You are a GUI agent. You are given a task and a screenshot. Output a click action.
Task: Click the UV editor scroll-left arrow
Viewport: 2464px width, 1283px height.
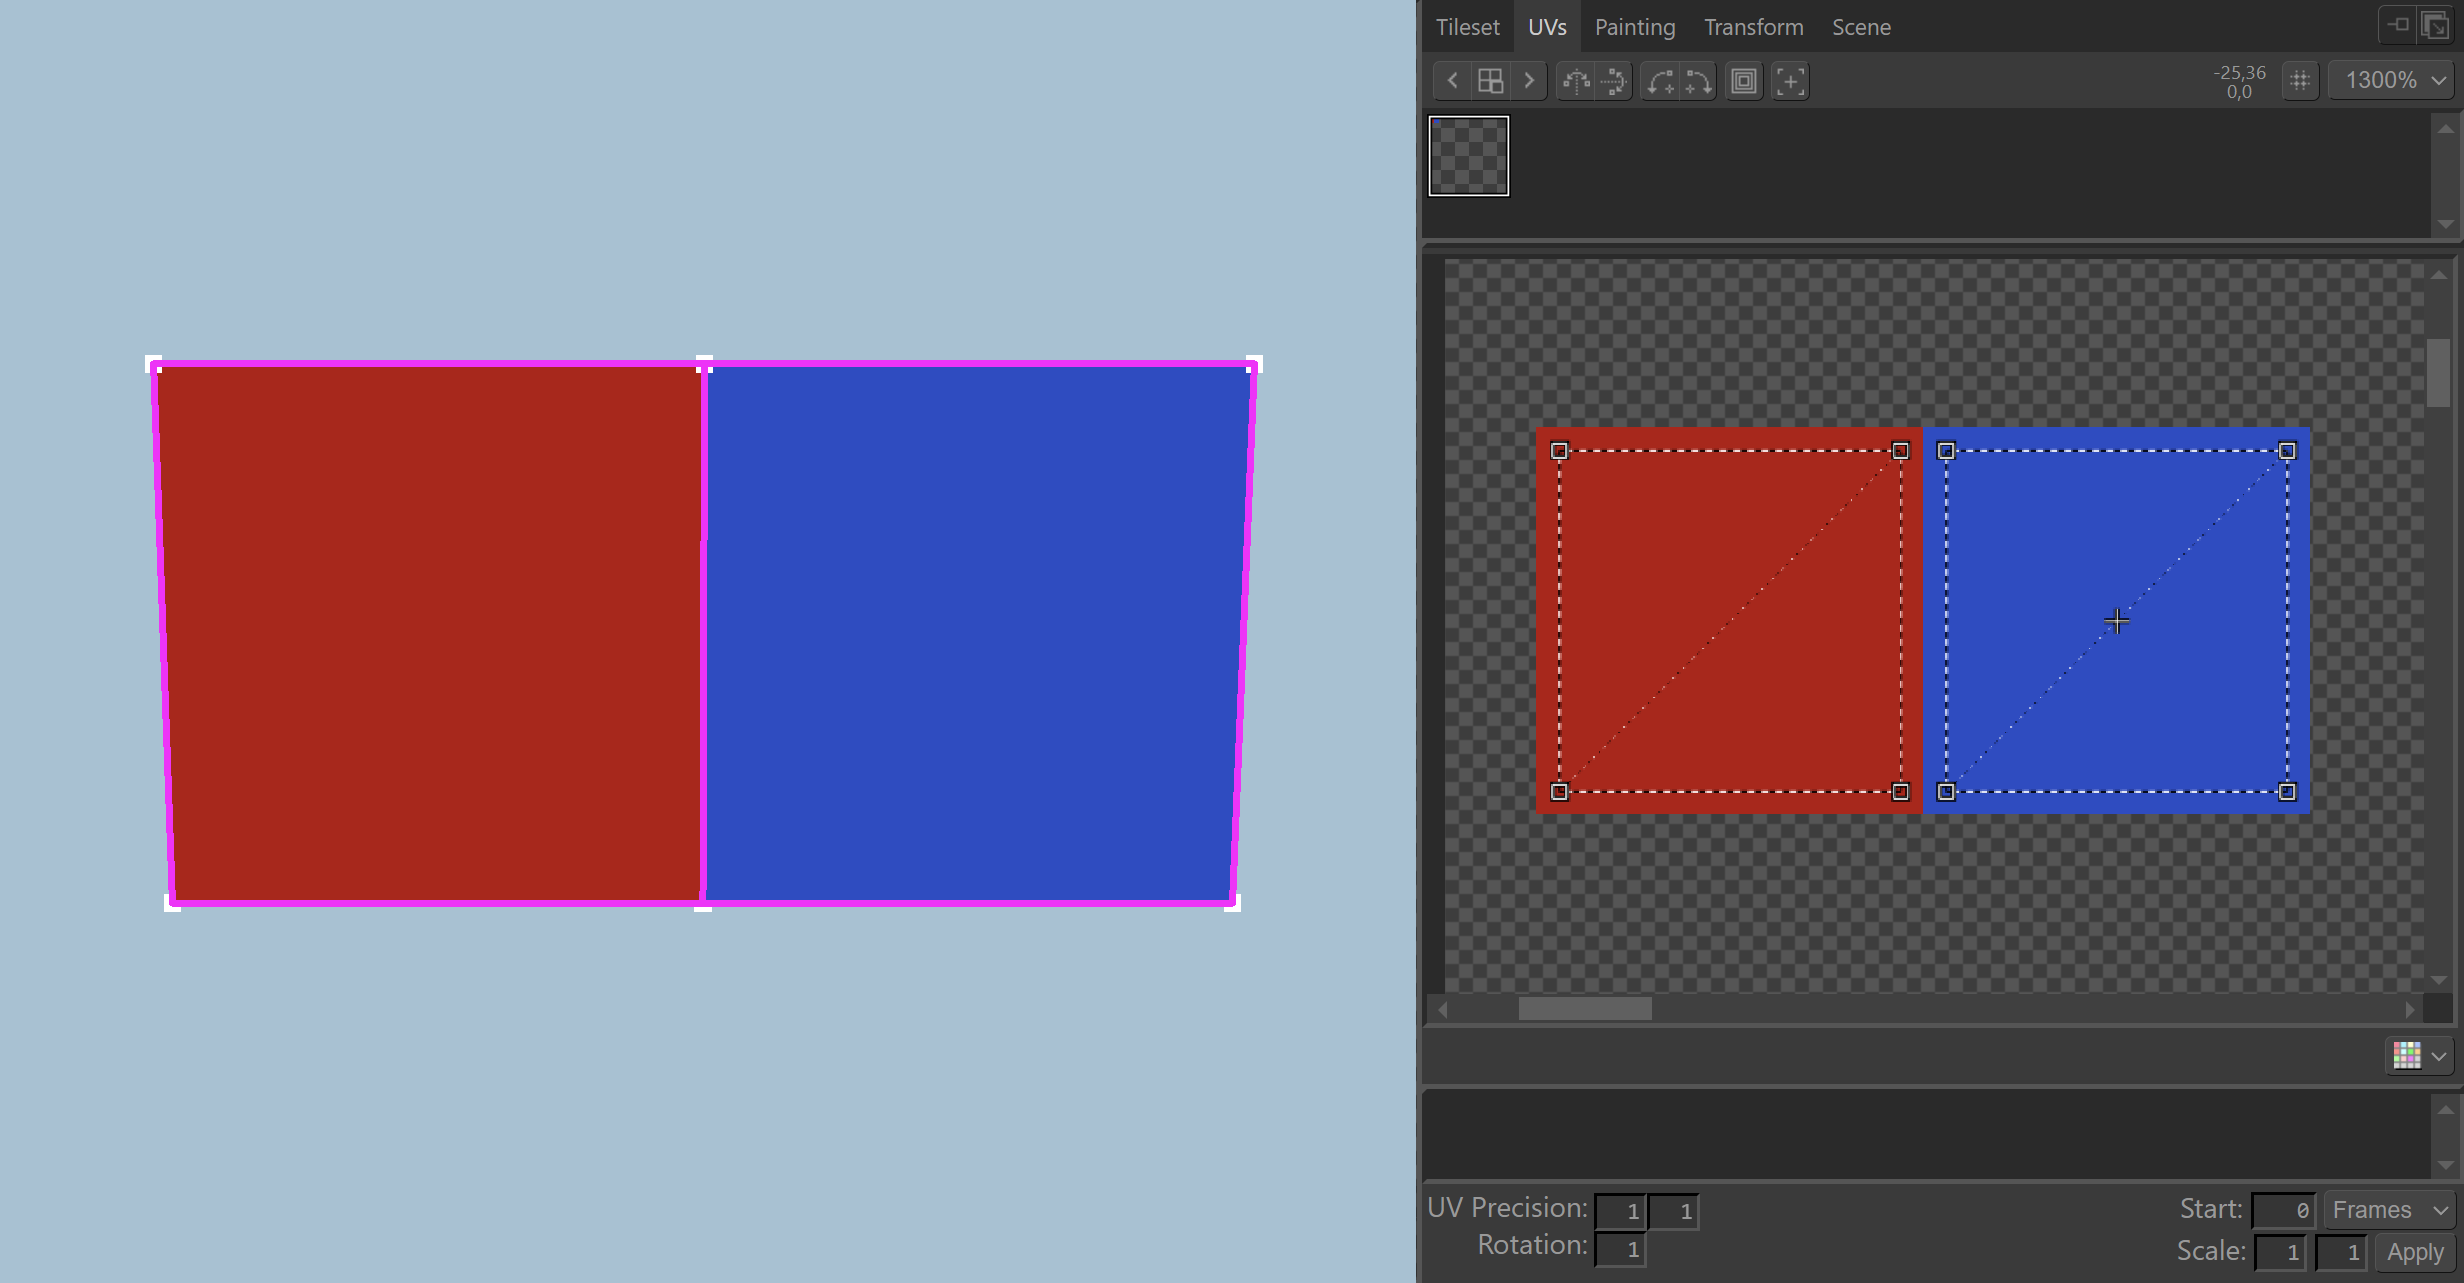click(1442, 1010)
